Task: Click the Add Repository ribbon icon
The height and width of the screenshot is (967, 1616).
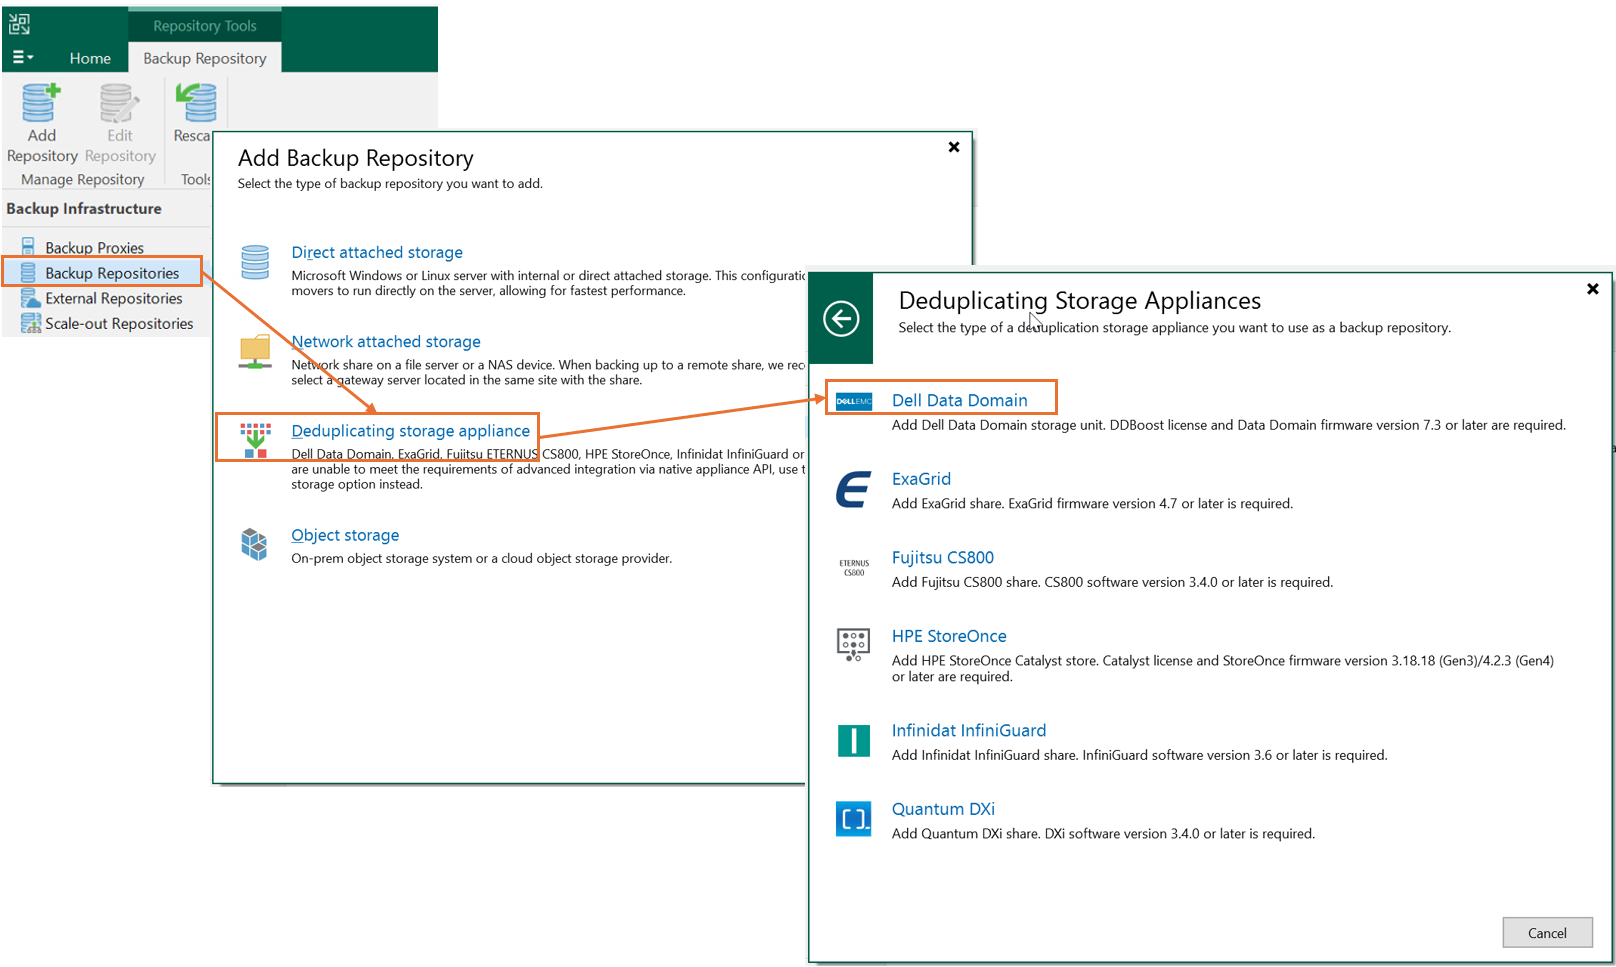Action: [x=41, y=104]
